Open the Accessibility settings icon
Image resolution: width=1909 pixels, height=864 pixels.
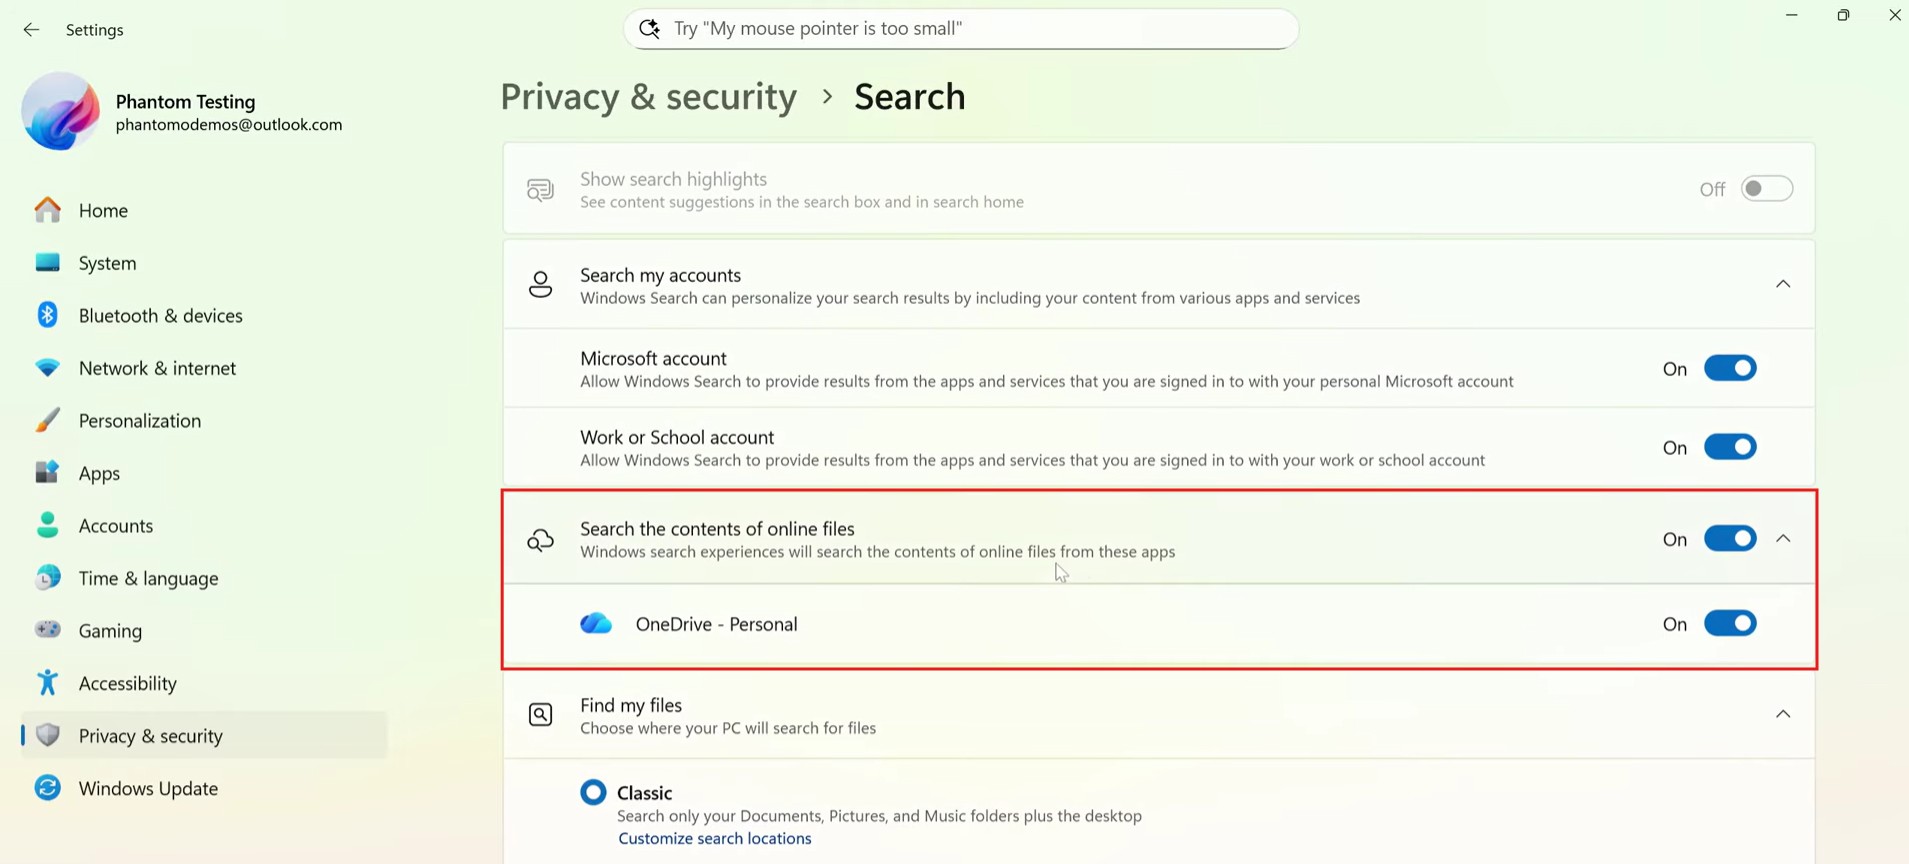point(47,682)
